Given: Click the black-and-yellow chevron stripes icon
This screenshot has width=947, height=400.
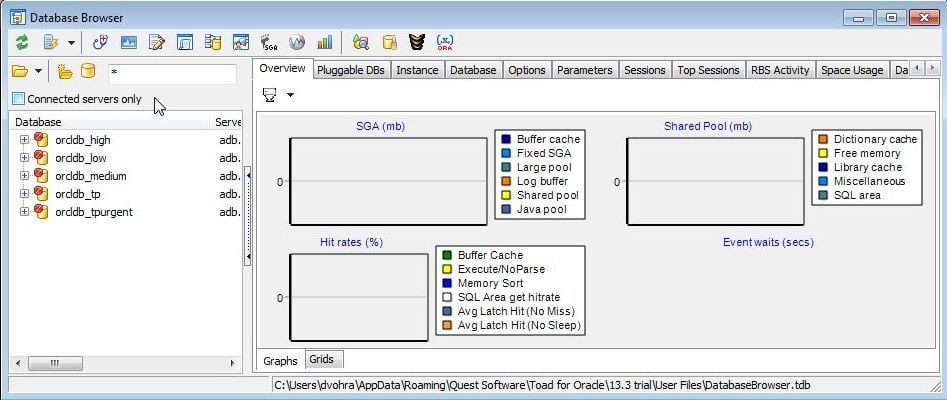Looking at the screenshot, I should [417, 42].
